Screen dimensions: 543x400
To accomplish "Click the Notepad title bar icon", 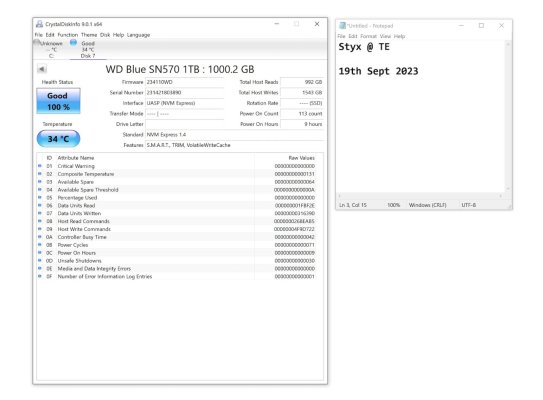I will tap(342, 26).
